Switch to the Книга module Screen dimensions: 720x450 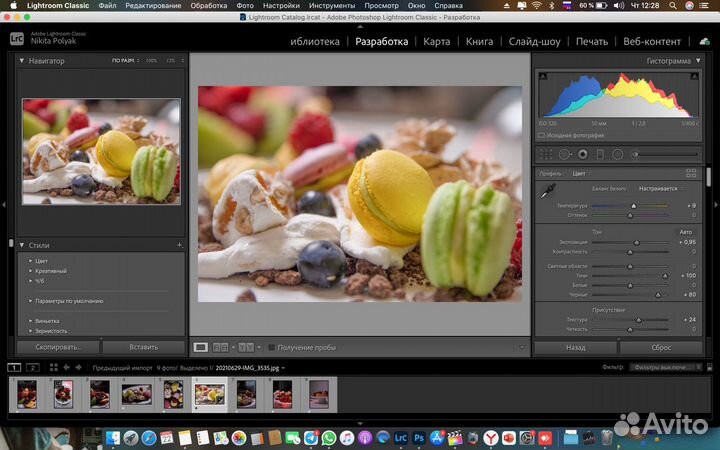(x=479, y=41)
